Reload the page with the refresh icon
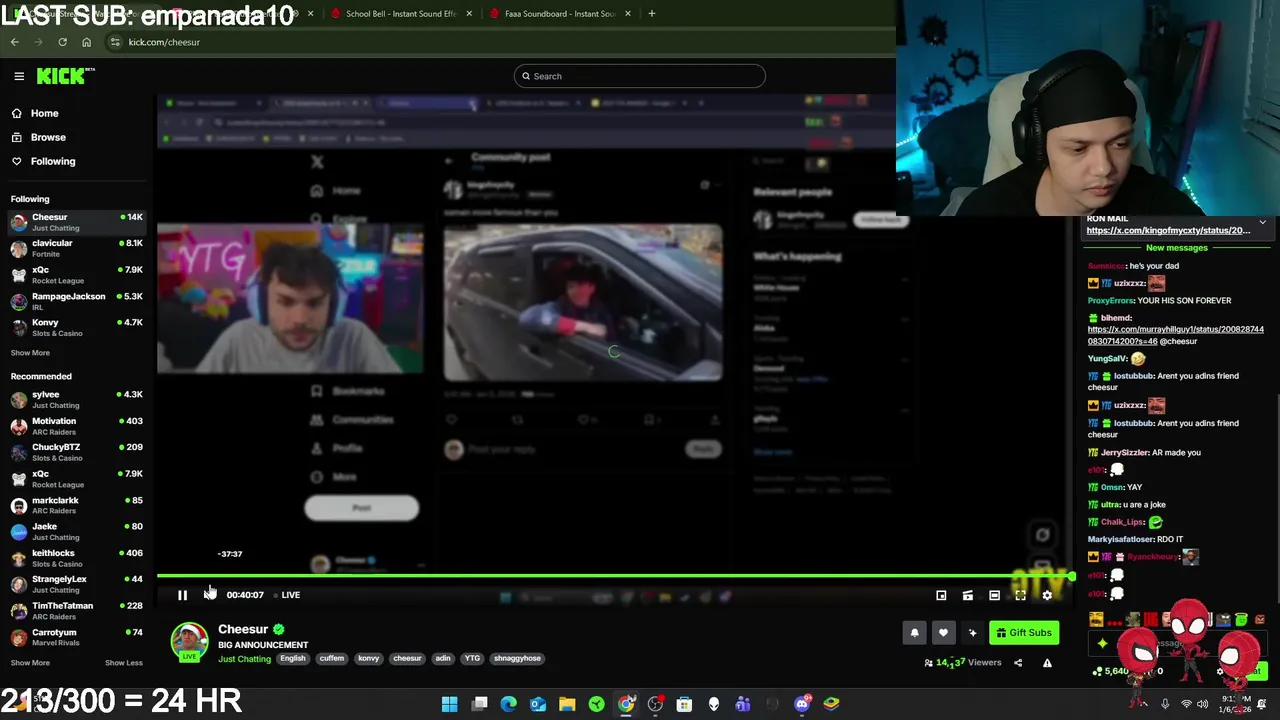The width and height of the screenshot is (1280, 720). click(x=62, y=42)
